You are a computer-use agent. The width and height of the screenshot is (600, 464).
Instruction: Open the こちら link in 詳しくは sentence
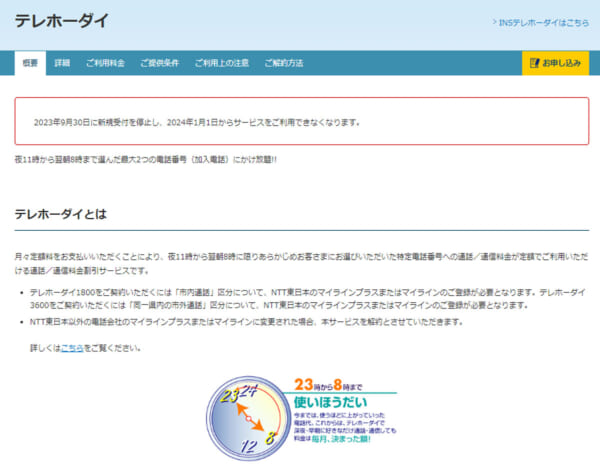click(x=72, y=348)
